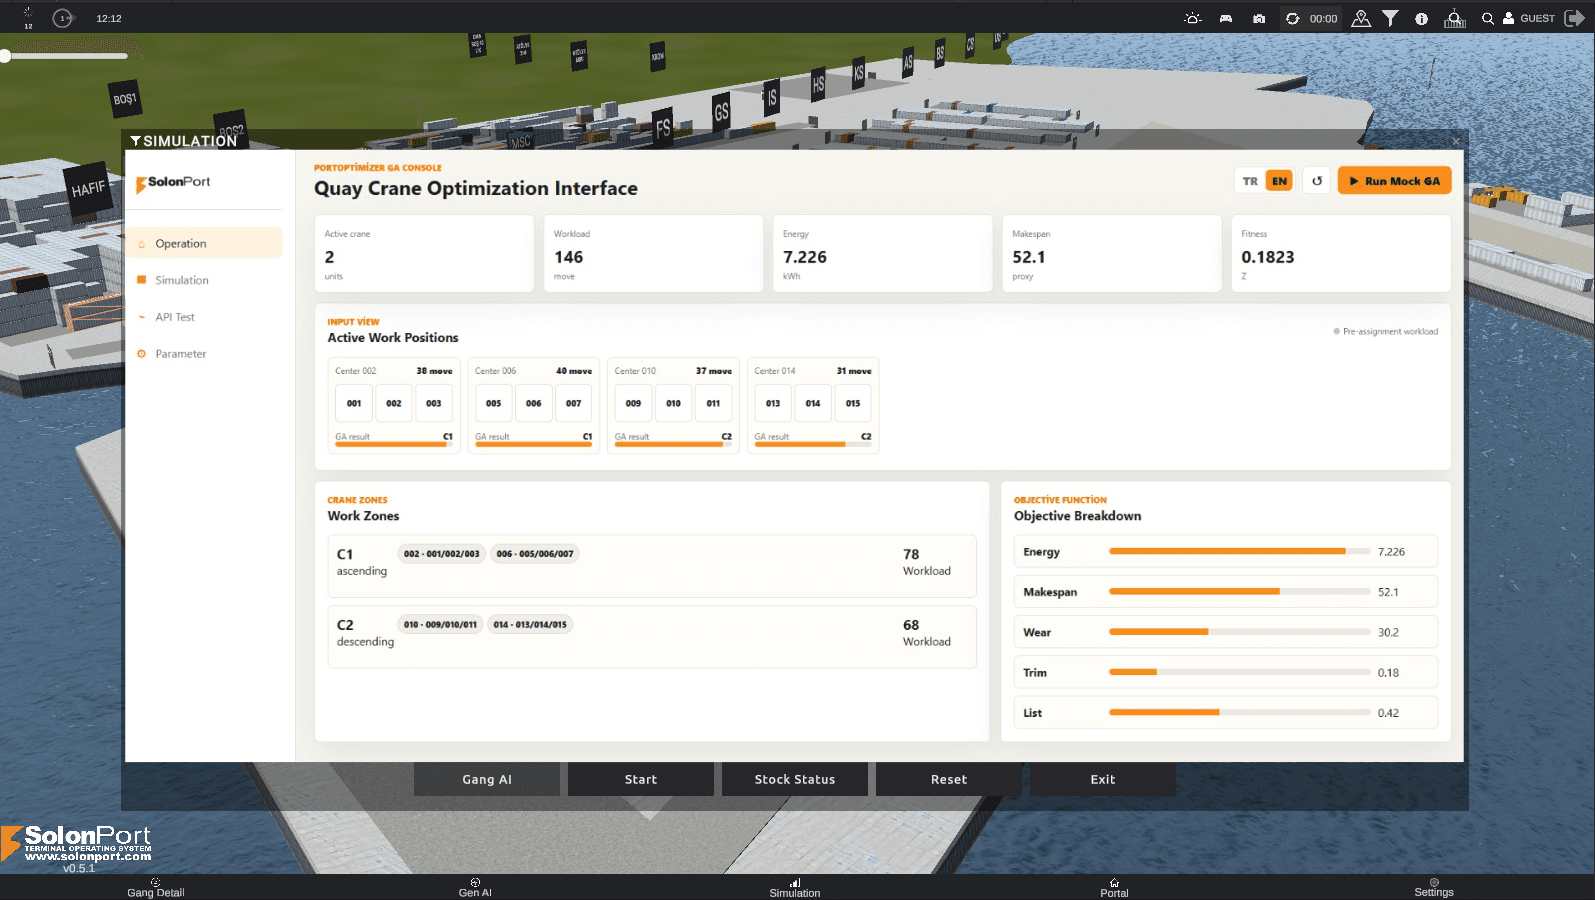Image resolution: width=1595 pixels, height=900 pixels.
Task: Select bay position 013
Action: tap(773, 403)
